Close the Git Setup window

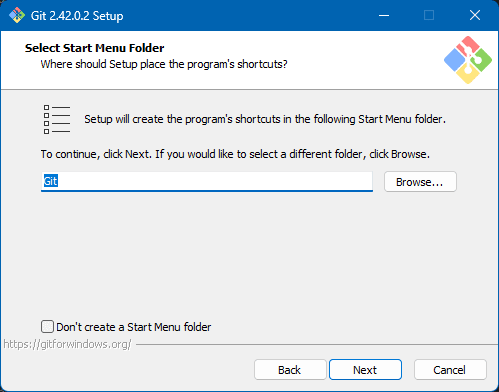pyautogui.click(x=475, y=15)
